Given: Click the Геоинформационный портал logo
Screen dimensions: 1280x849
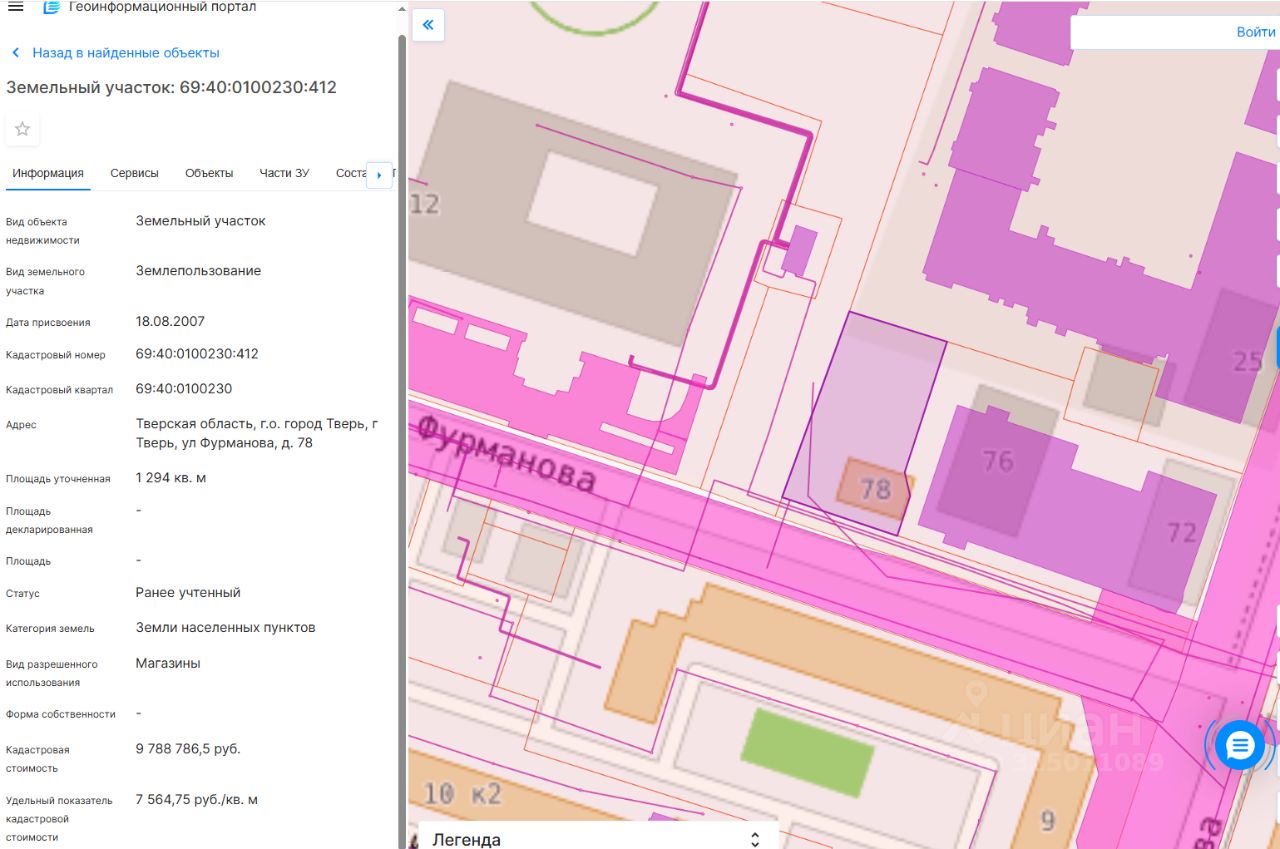Looking at the screenshot, I should click(x=51, y=7).
